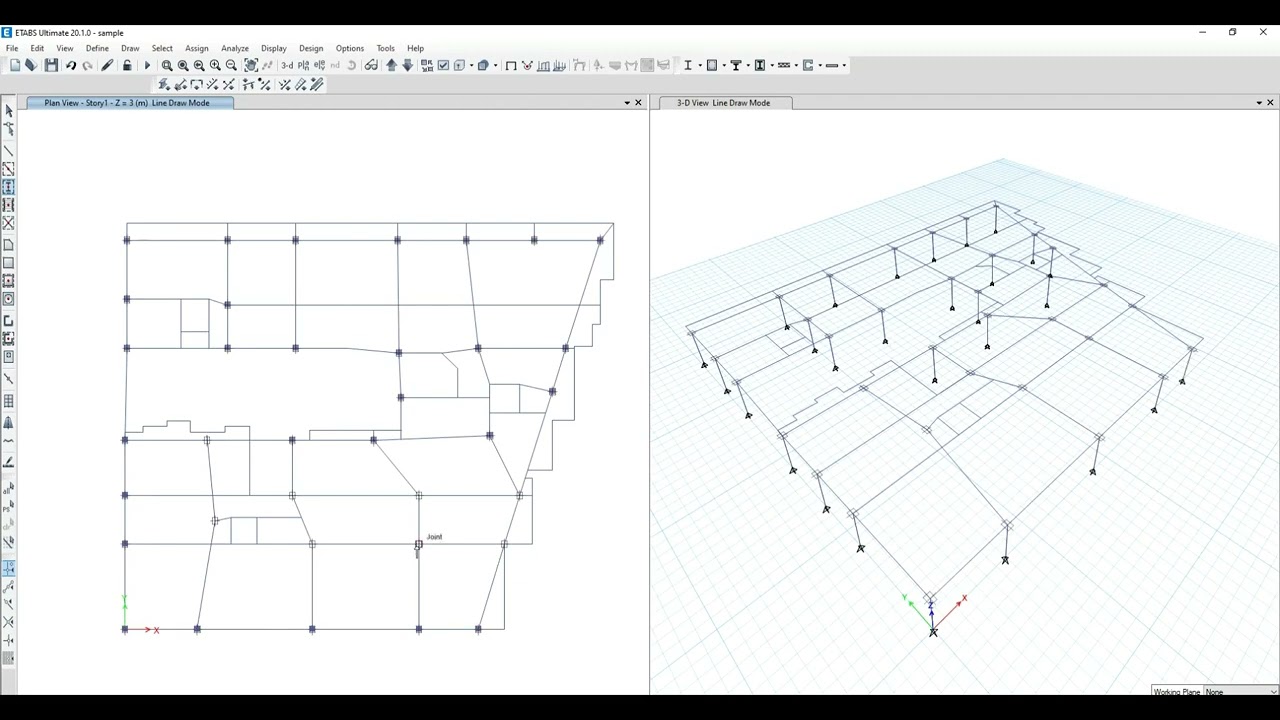
Task: Select the Quick Draw Braces tool
Action: tap(9, 223)
